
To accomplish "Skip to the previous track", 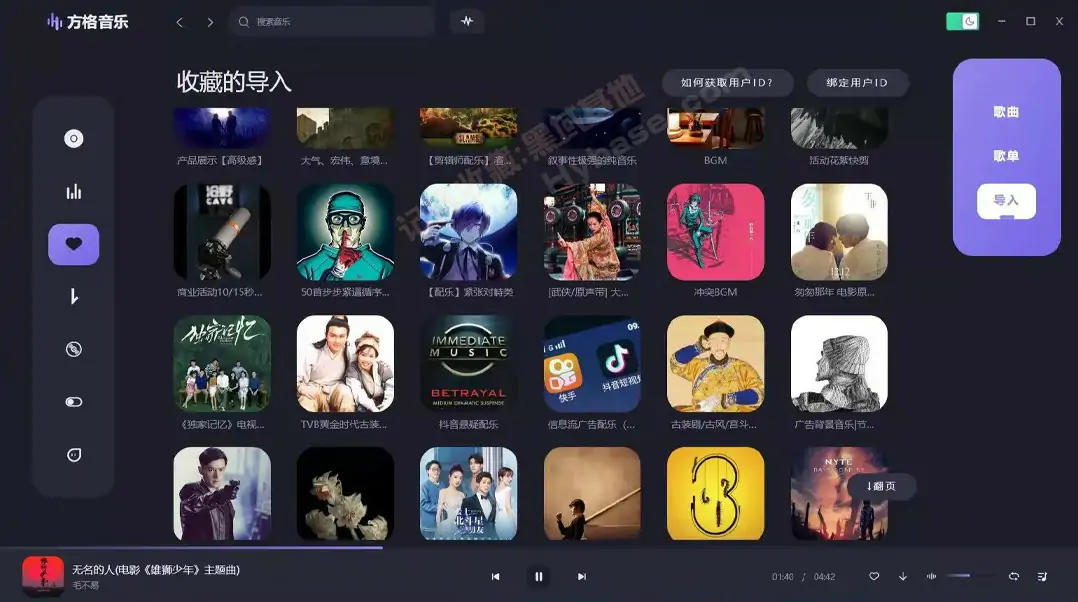I will coord(495,577).
